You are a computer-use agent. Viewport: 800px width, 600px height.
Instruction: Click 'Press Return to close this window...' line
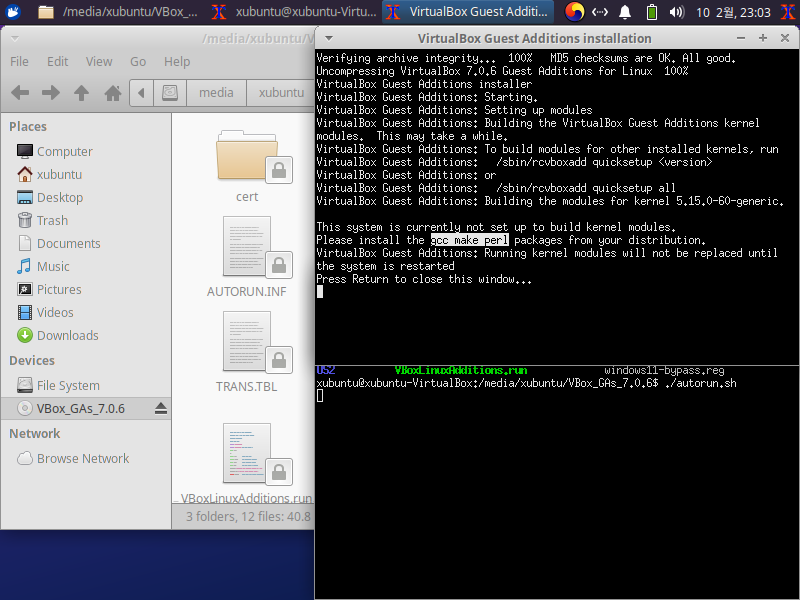(x=424, y=279)
